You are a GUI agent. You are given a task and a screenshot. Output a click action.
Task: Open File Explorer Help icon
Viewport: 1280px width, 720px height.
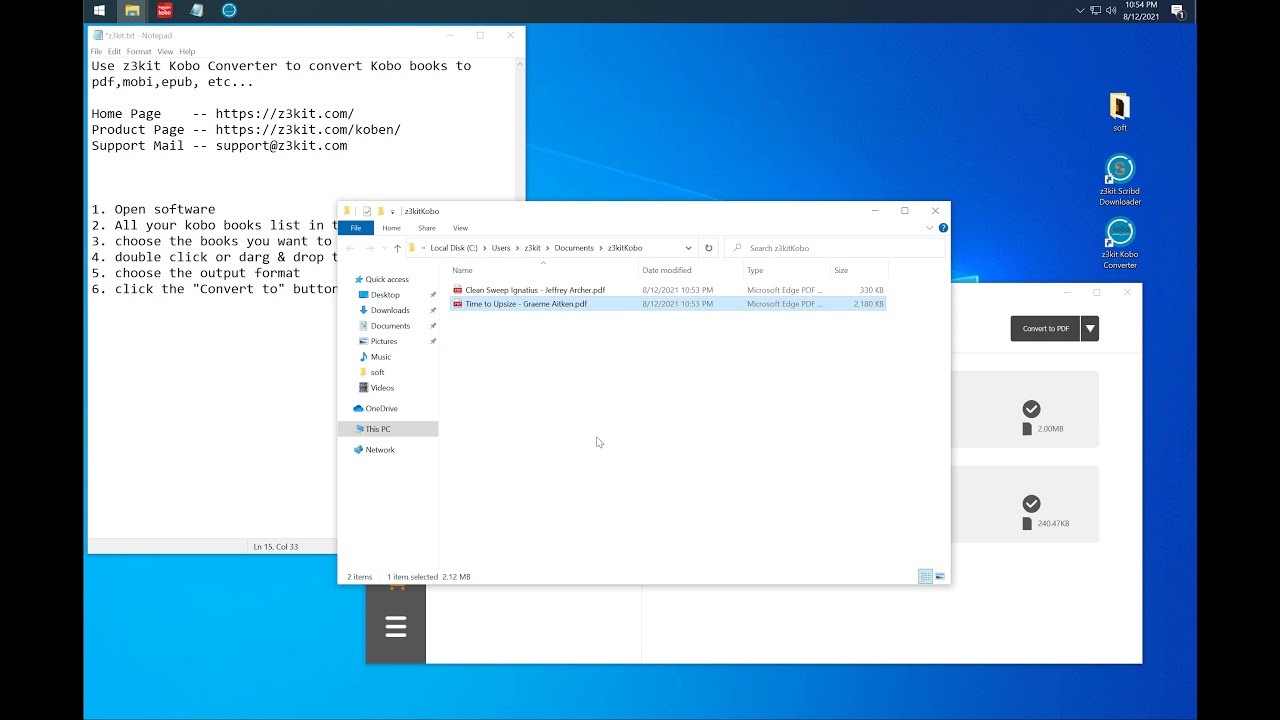click(x=943, y=228)
